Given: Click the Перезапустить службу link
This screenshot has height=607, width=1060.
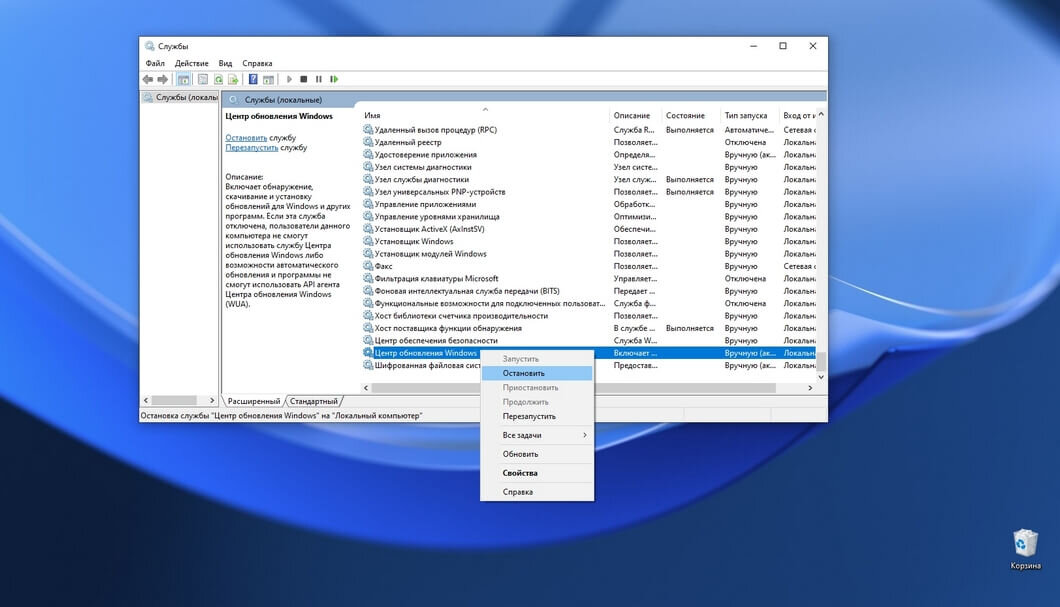Looking at the screenshot, I should click(x=251, y=147).
